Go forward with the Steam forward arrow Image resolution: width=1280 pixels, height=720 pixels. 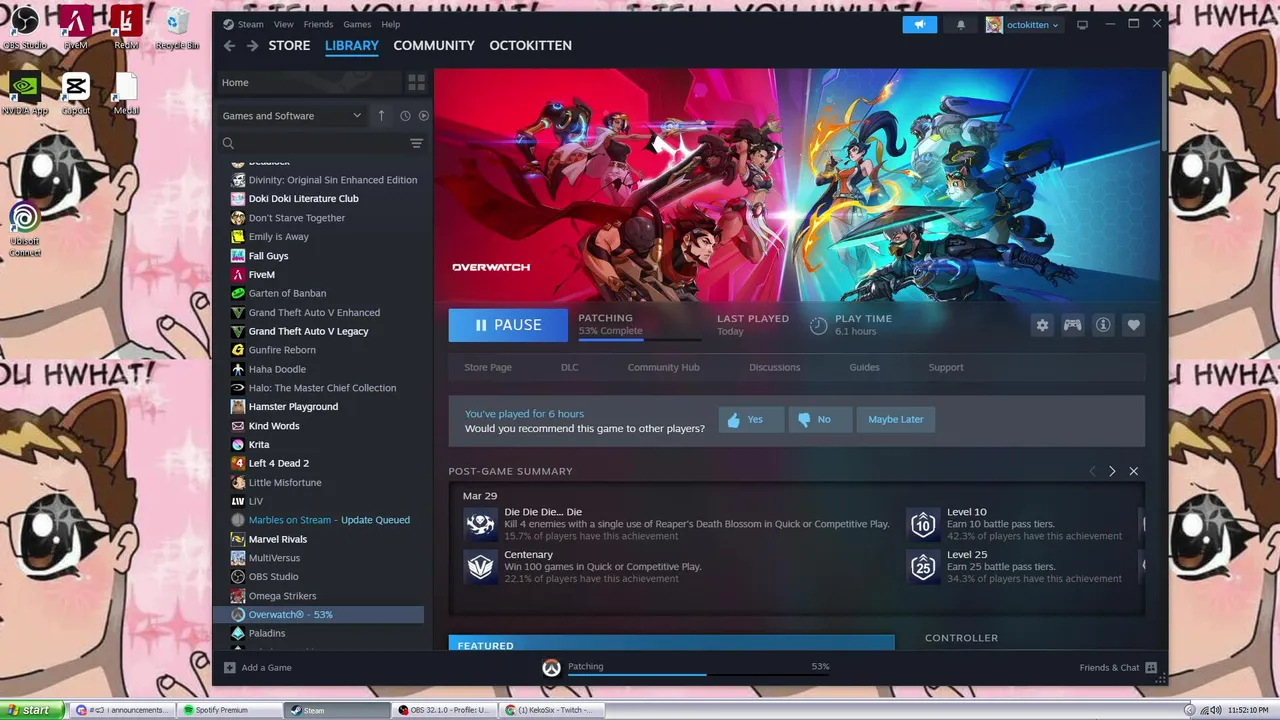coord(252,46)
